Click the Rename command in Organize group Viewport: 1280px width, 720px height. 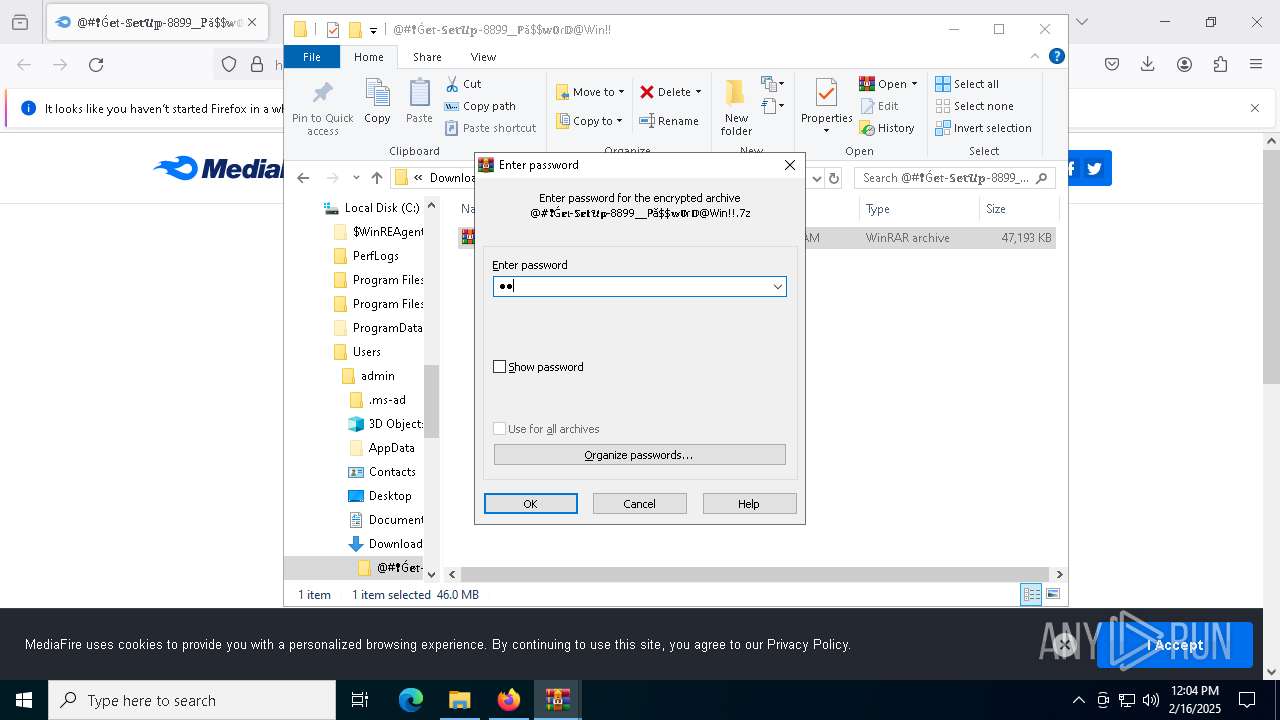pyautogui.click(x=669, y=121)
